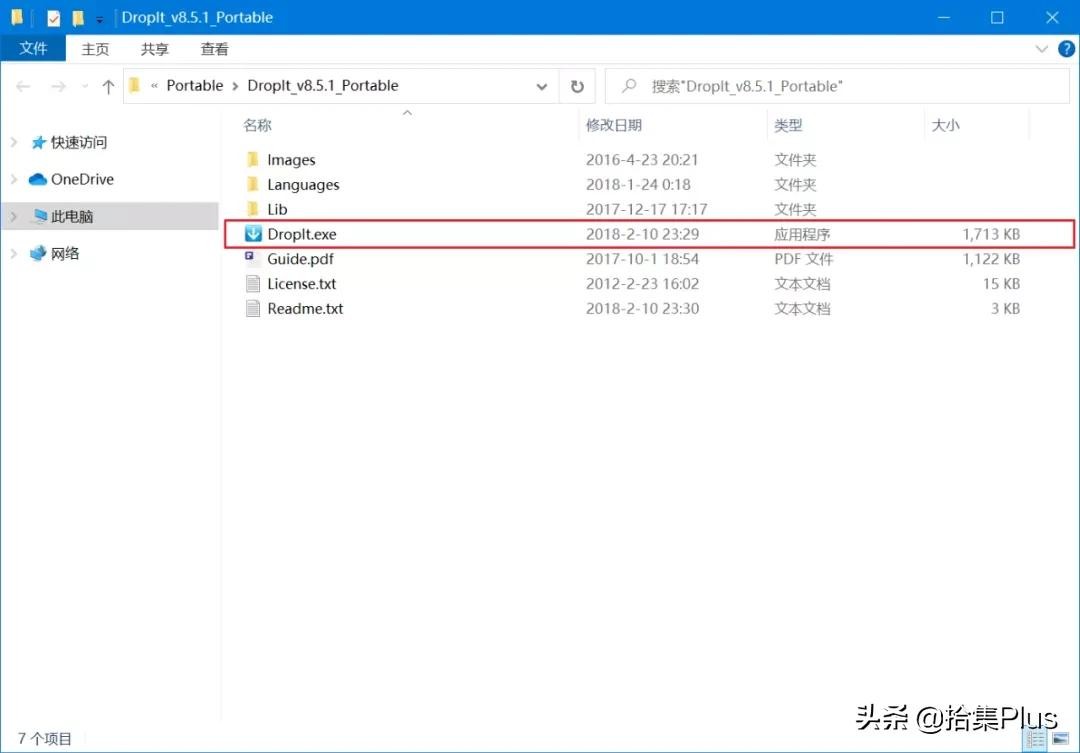Expand the 快速访问 tree node

[x=14, y=143]
